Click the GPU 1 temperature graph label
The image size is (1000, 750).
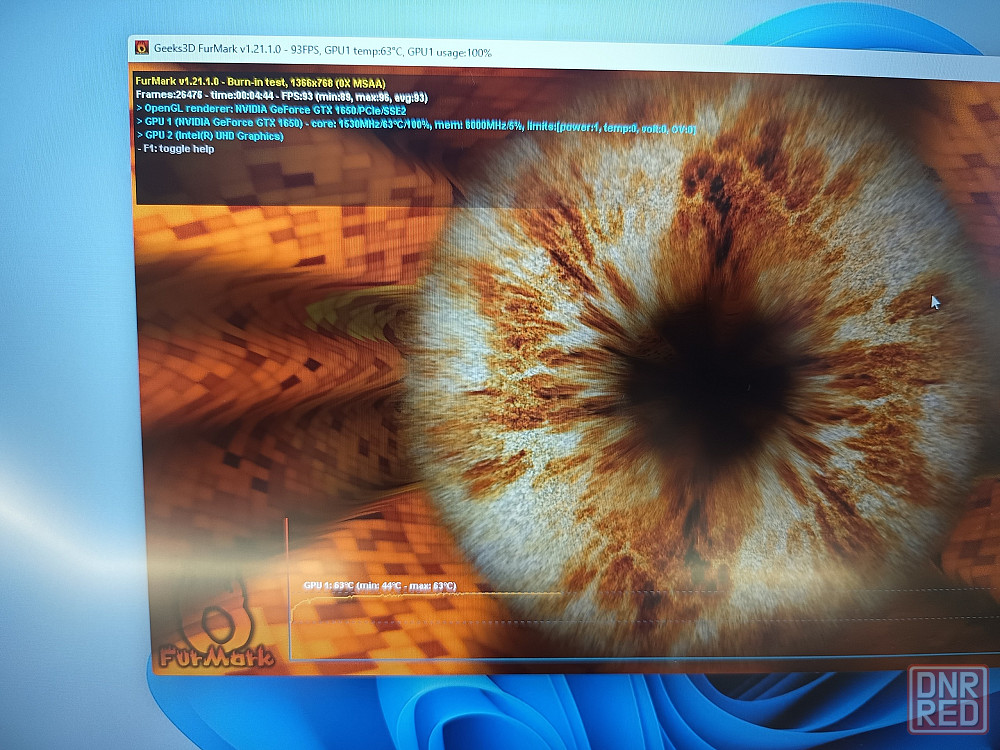(x=380, y=586)
